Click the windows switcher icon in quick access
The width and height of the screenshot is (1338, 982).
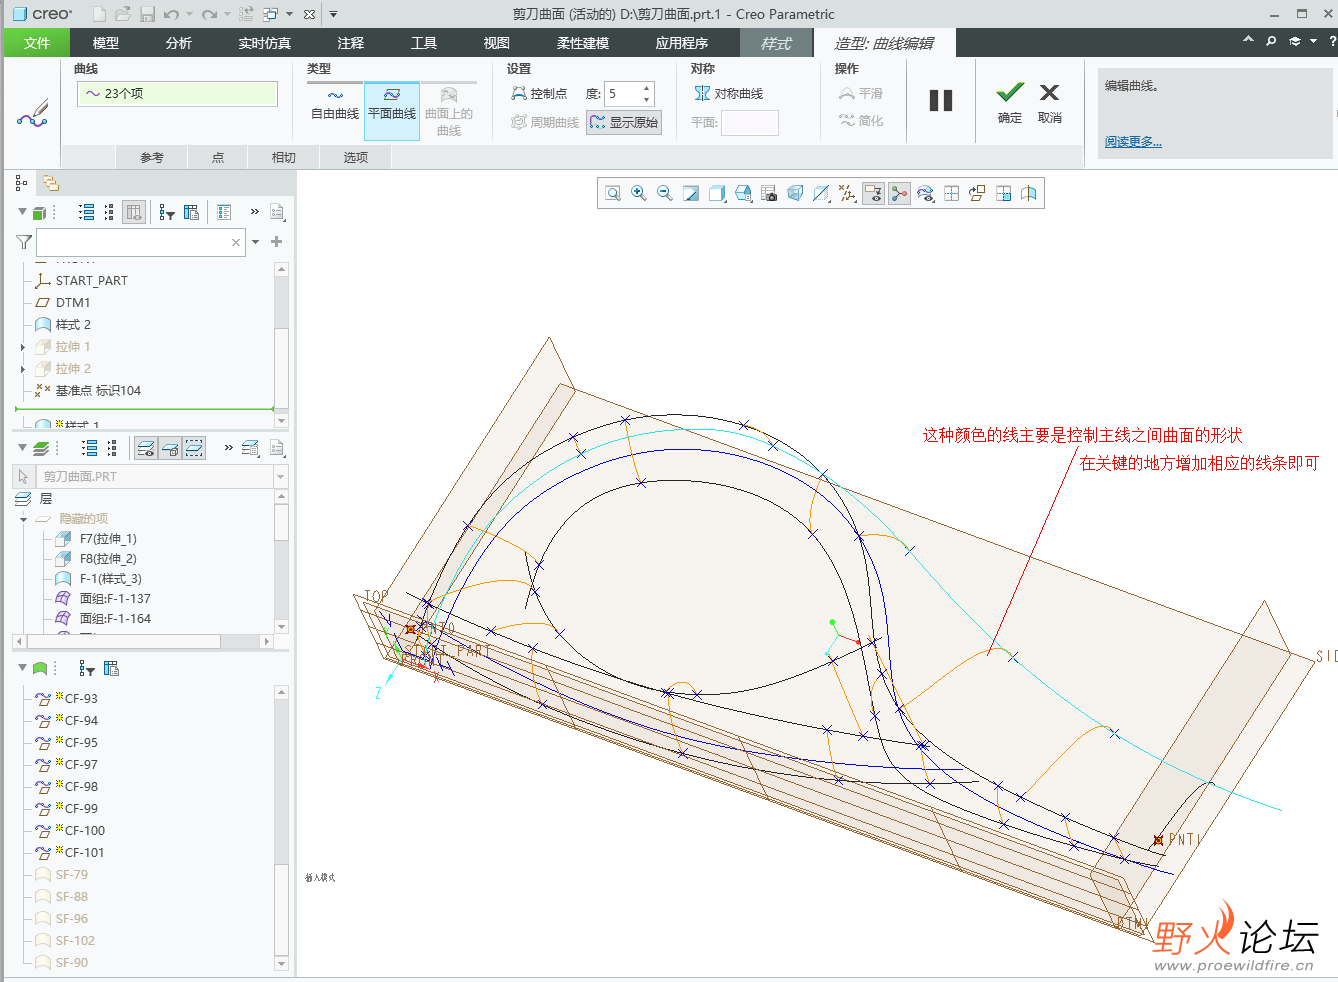pyautogui.click(x=272, y=14)
